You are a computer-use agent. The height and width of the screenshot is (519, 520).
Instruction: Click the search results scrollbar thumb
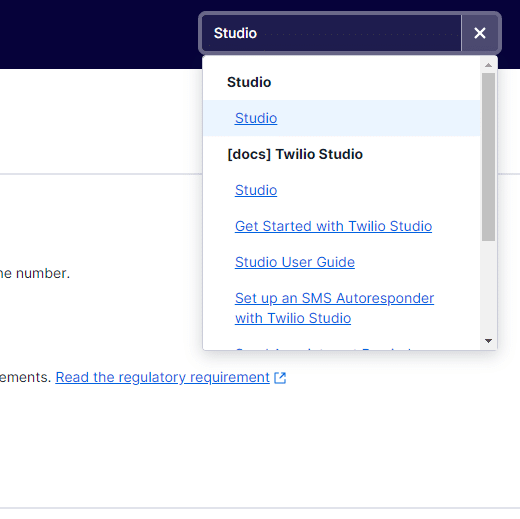pos(488,157)
